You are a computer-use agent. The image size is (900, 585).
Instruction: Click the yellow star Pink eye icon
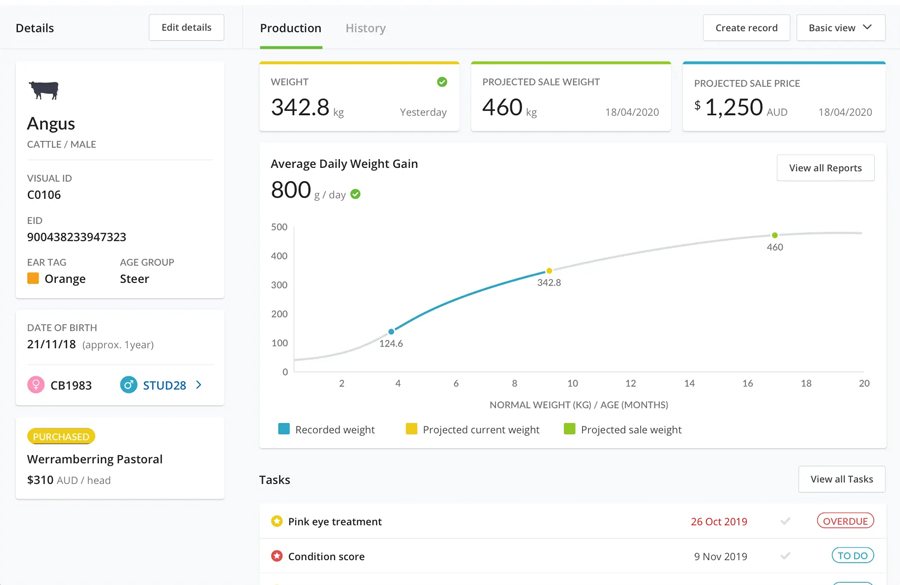point(277,521)
